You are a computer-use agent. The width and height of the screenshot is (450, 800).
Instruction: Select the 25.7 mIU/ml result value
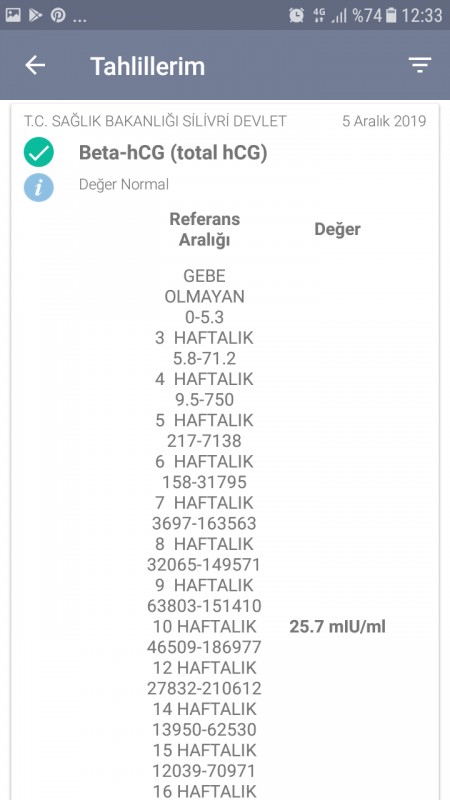point(337,627)
